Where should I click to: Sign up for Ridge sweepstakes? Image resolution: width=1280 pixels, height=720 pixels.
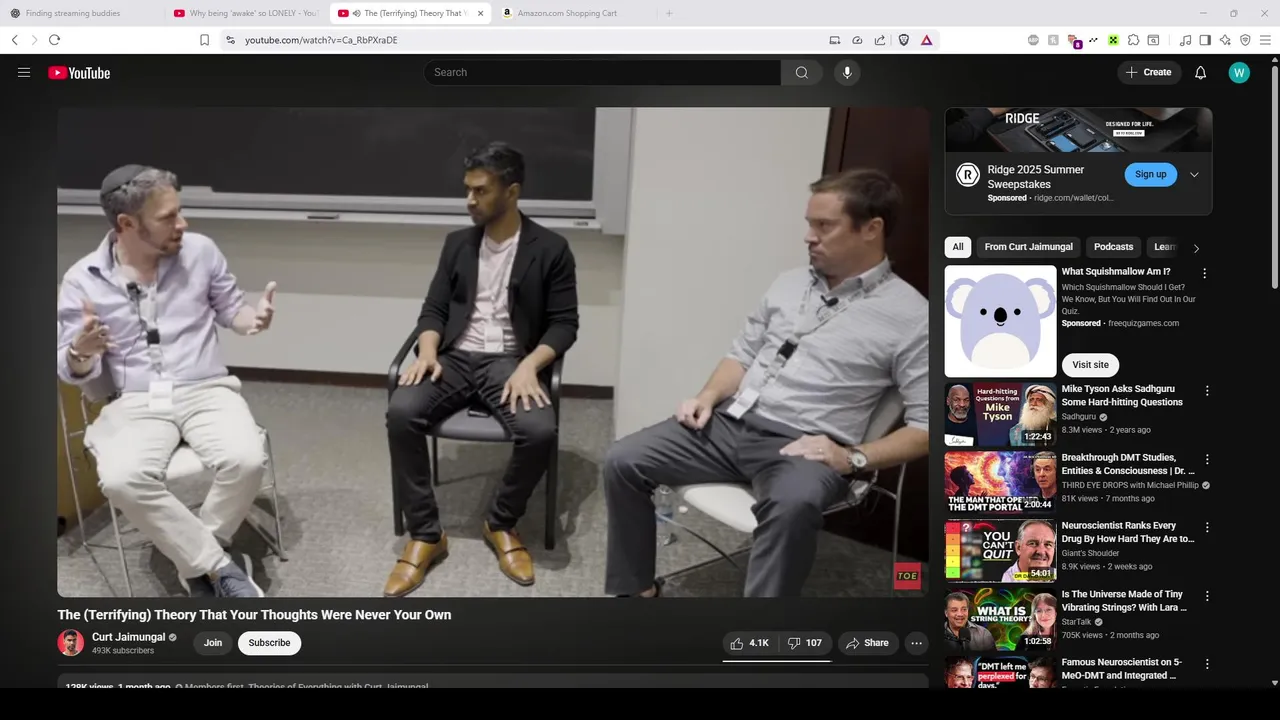[1150, 174]
